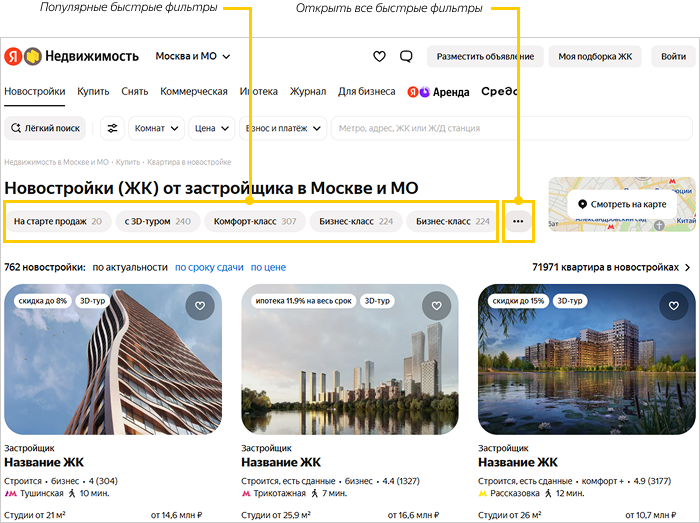Click Разместить объявление button
The image size is (700, 523).
point(485,57)
